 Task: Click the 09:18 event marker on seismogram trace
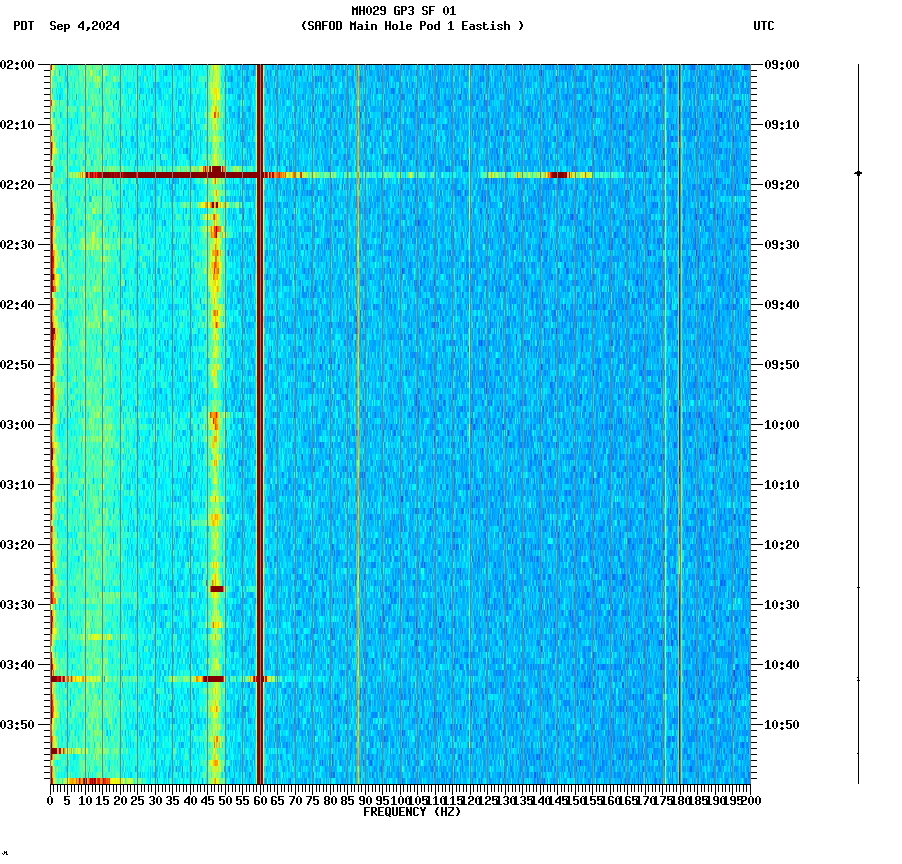[x=858, y=172]
